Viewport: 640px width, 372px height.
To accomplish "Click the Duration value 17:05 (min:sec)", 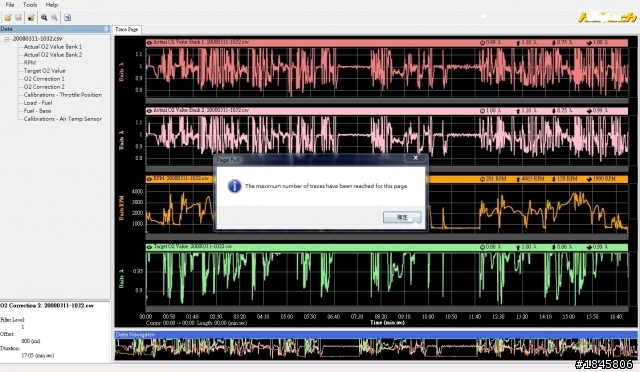I will (38, 356).
